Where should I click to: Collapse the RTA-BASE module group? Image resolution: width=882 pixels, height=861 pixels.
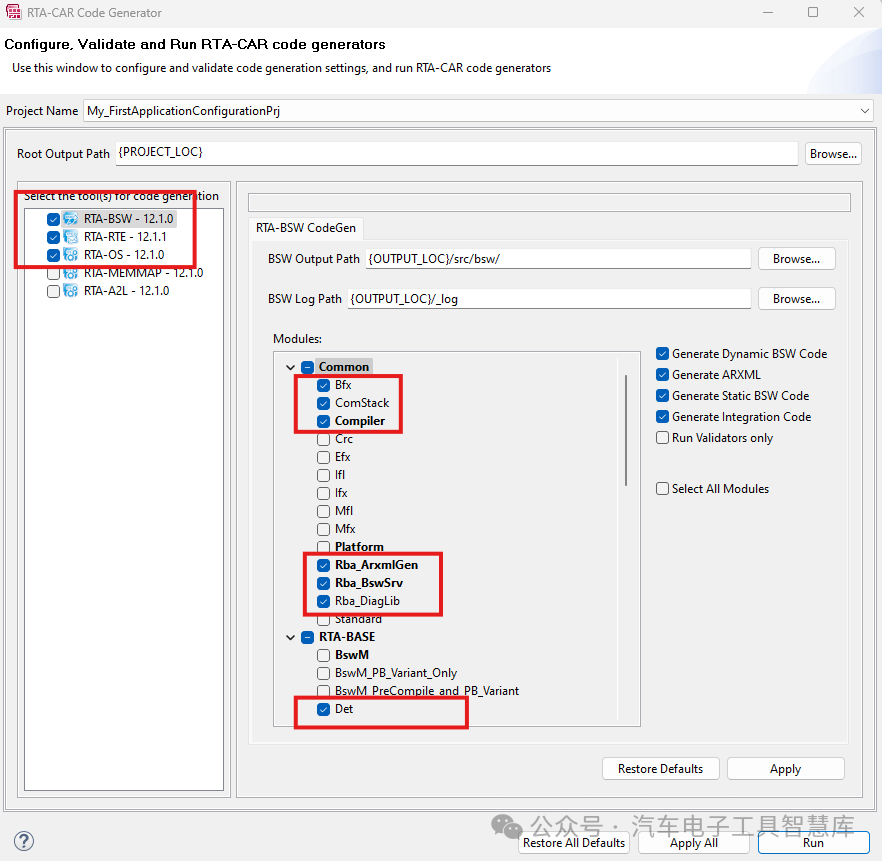tap(290, 637)
